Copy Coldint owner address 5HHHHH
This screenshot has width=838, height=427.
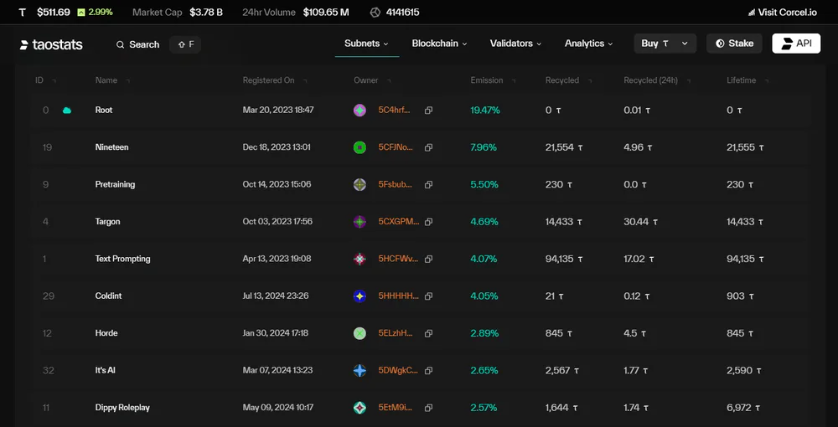pyautogui.click(x=428, y=296)
